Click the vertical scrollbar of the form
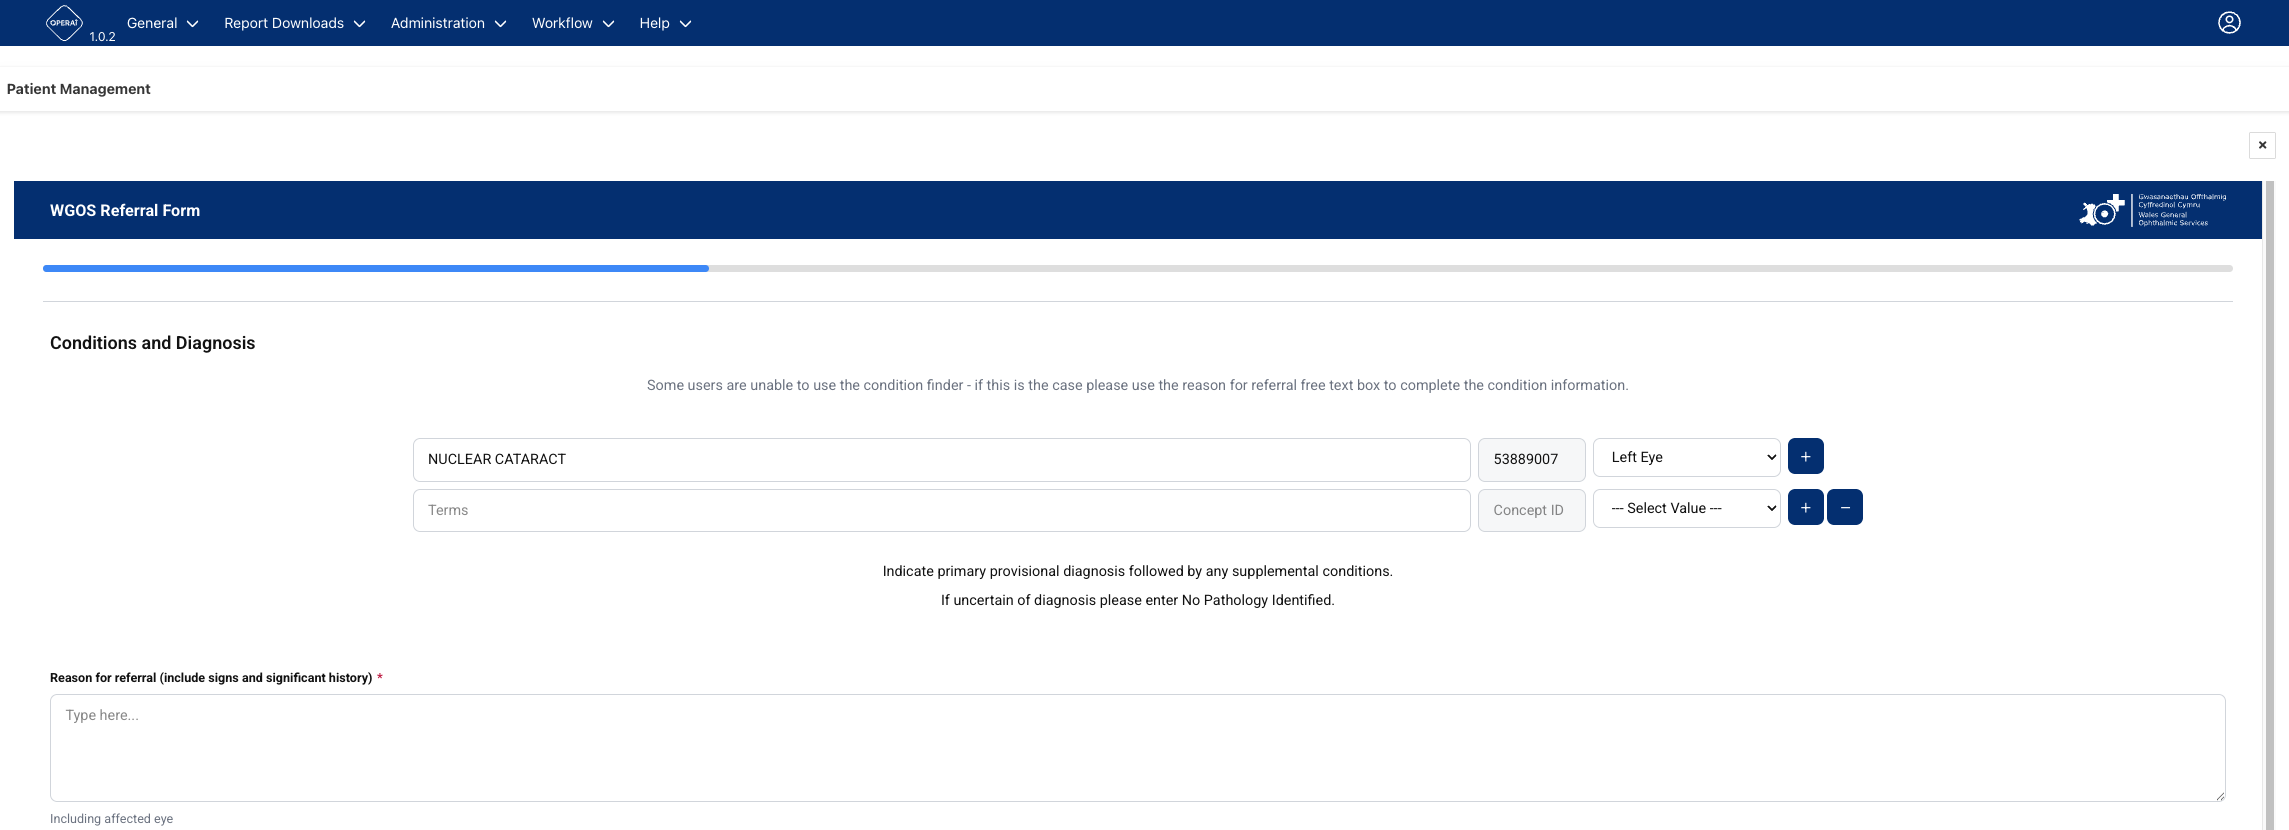This screenshot has width=2289, height=830. tap(2270, 505)
